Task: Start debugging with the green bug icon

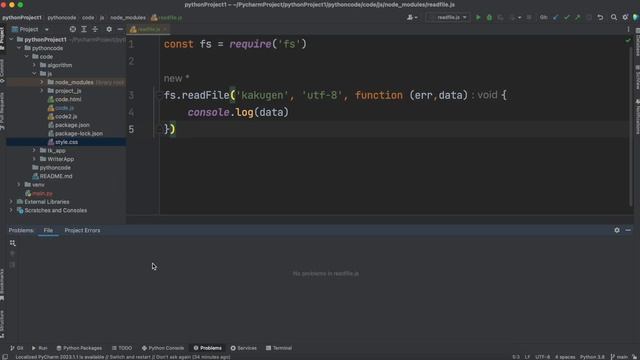Action: [x=489, y=18]
